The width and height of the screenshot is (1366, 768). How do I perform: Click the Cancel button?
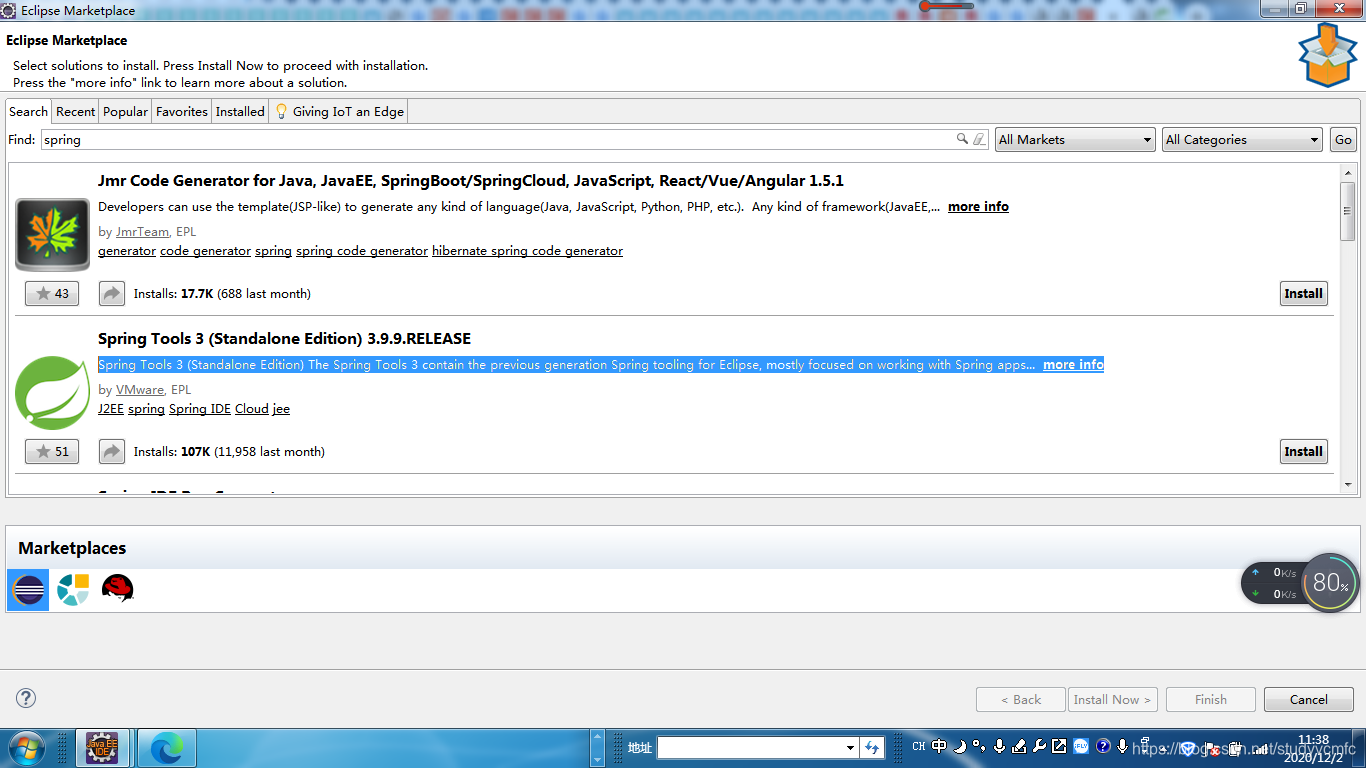(x=1308, y=699)
